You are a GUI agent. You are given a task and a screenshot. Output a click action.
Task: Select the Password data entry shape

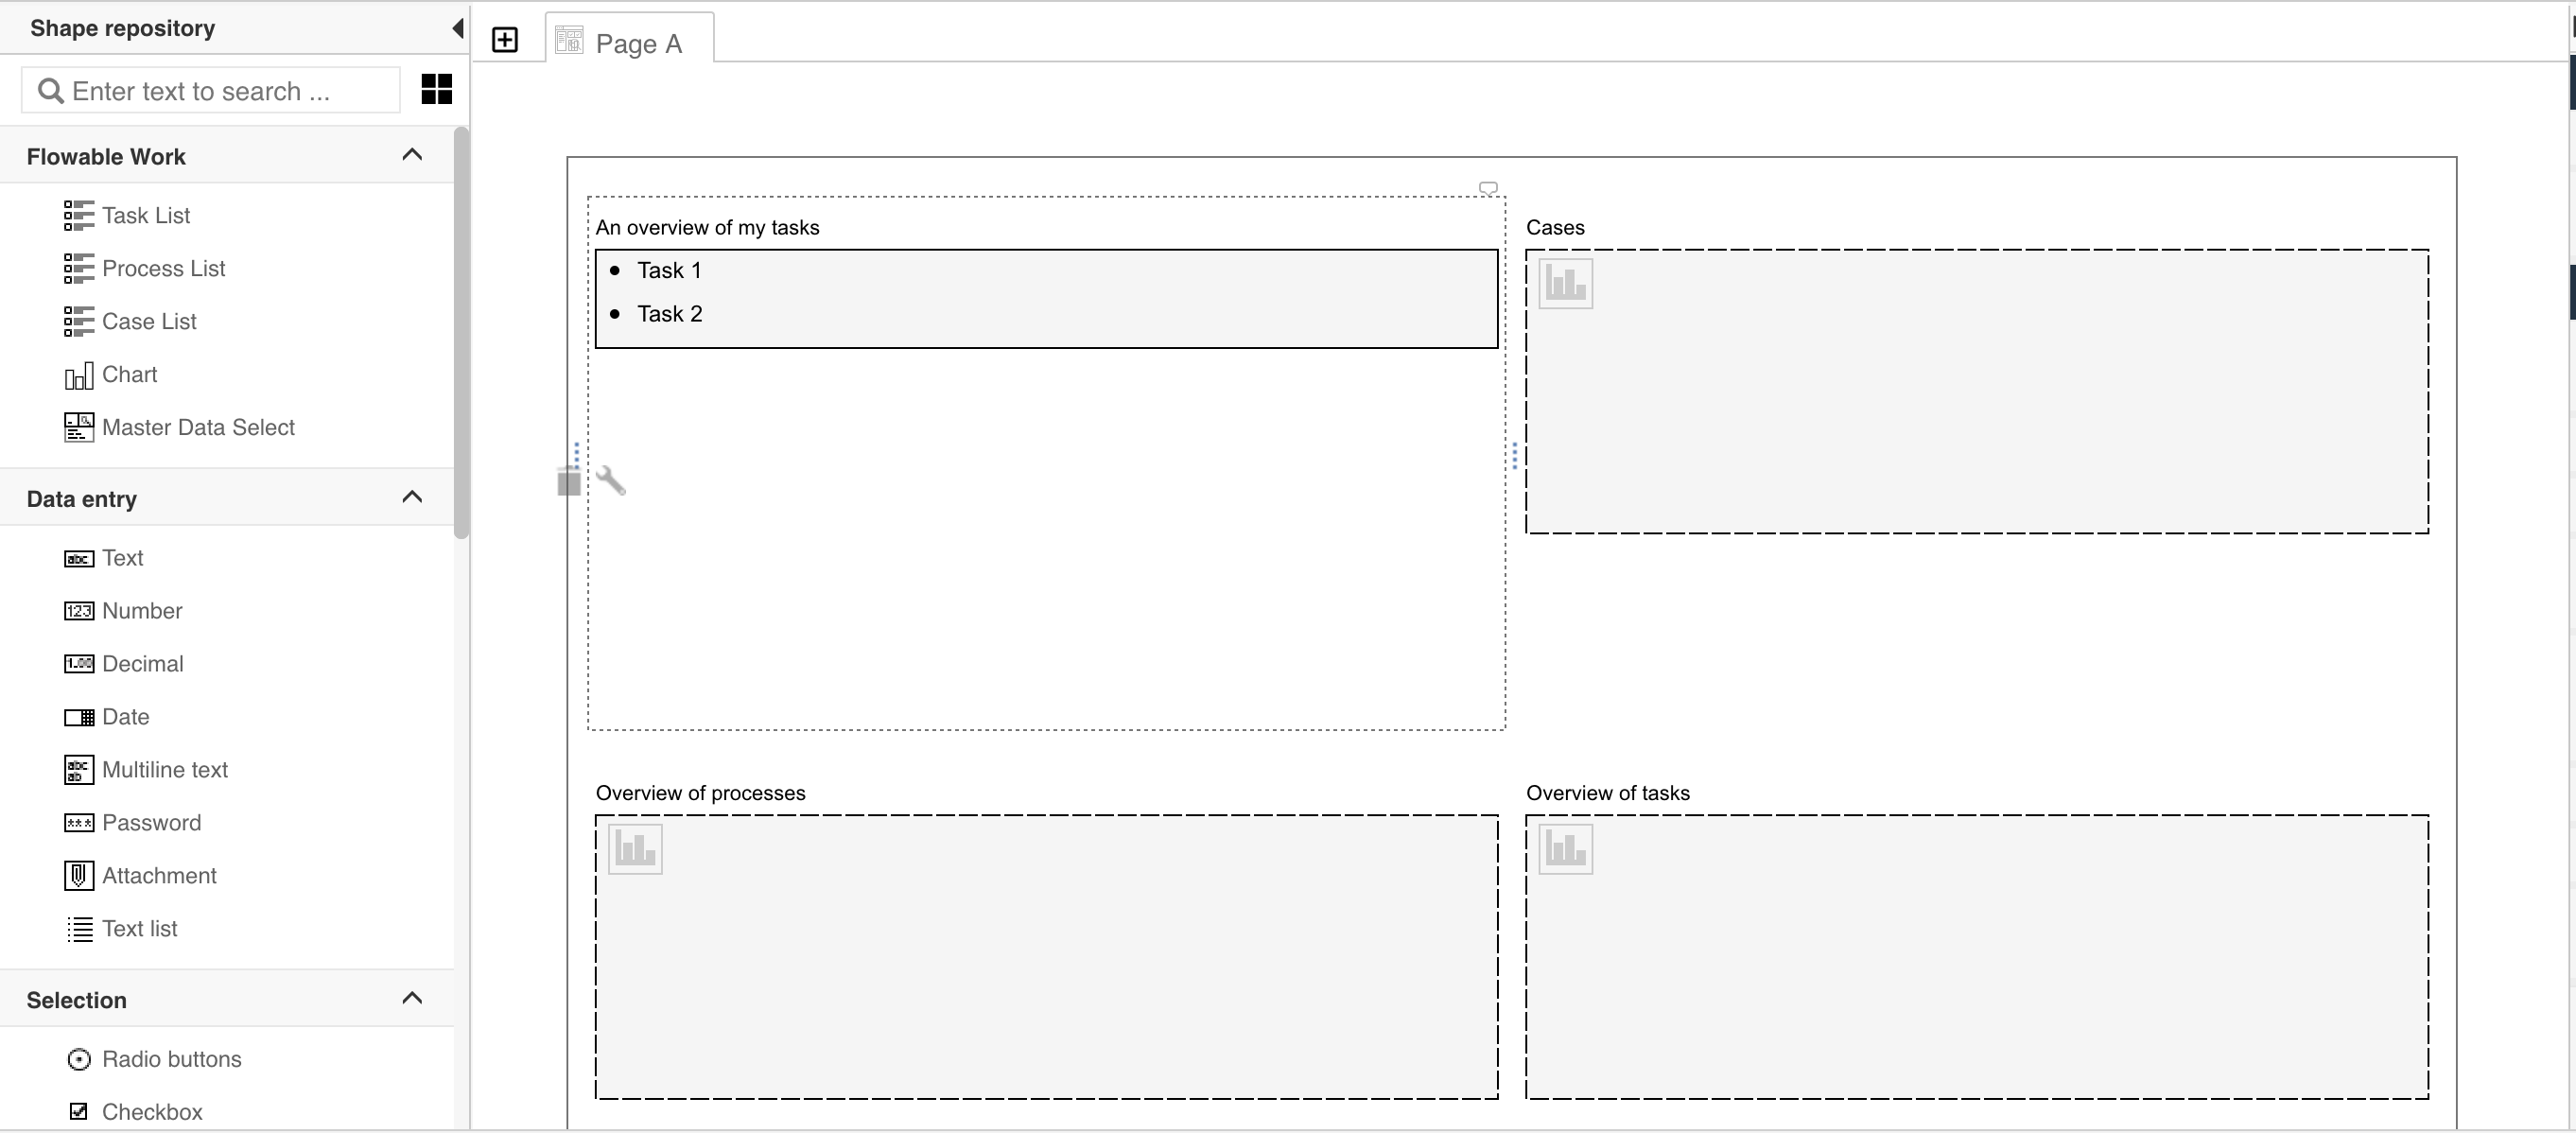pyautogui.click(x=152, y=822)
